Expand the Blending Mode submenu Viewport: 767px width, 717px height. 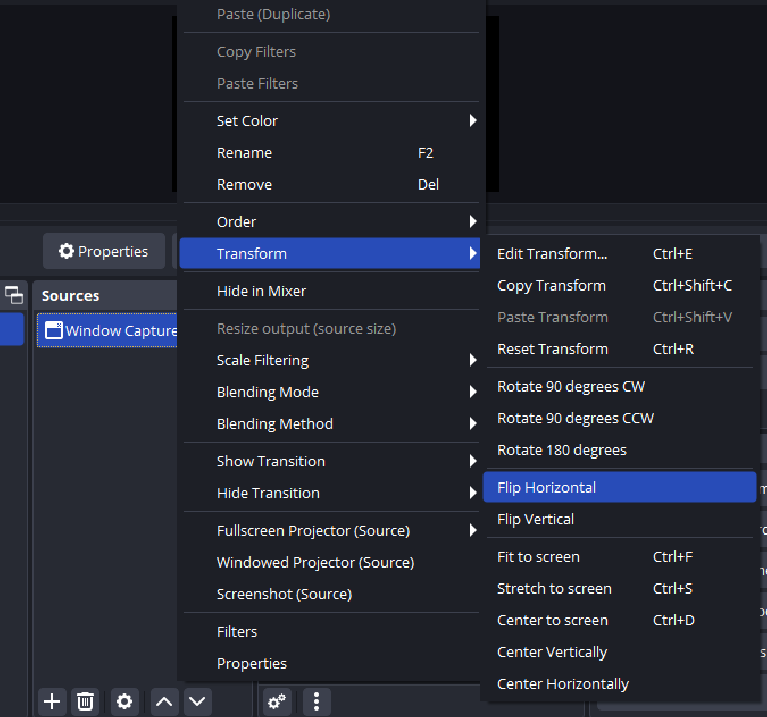click(x=473, y=392)
